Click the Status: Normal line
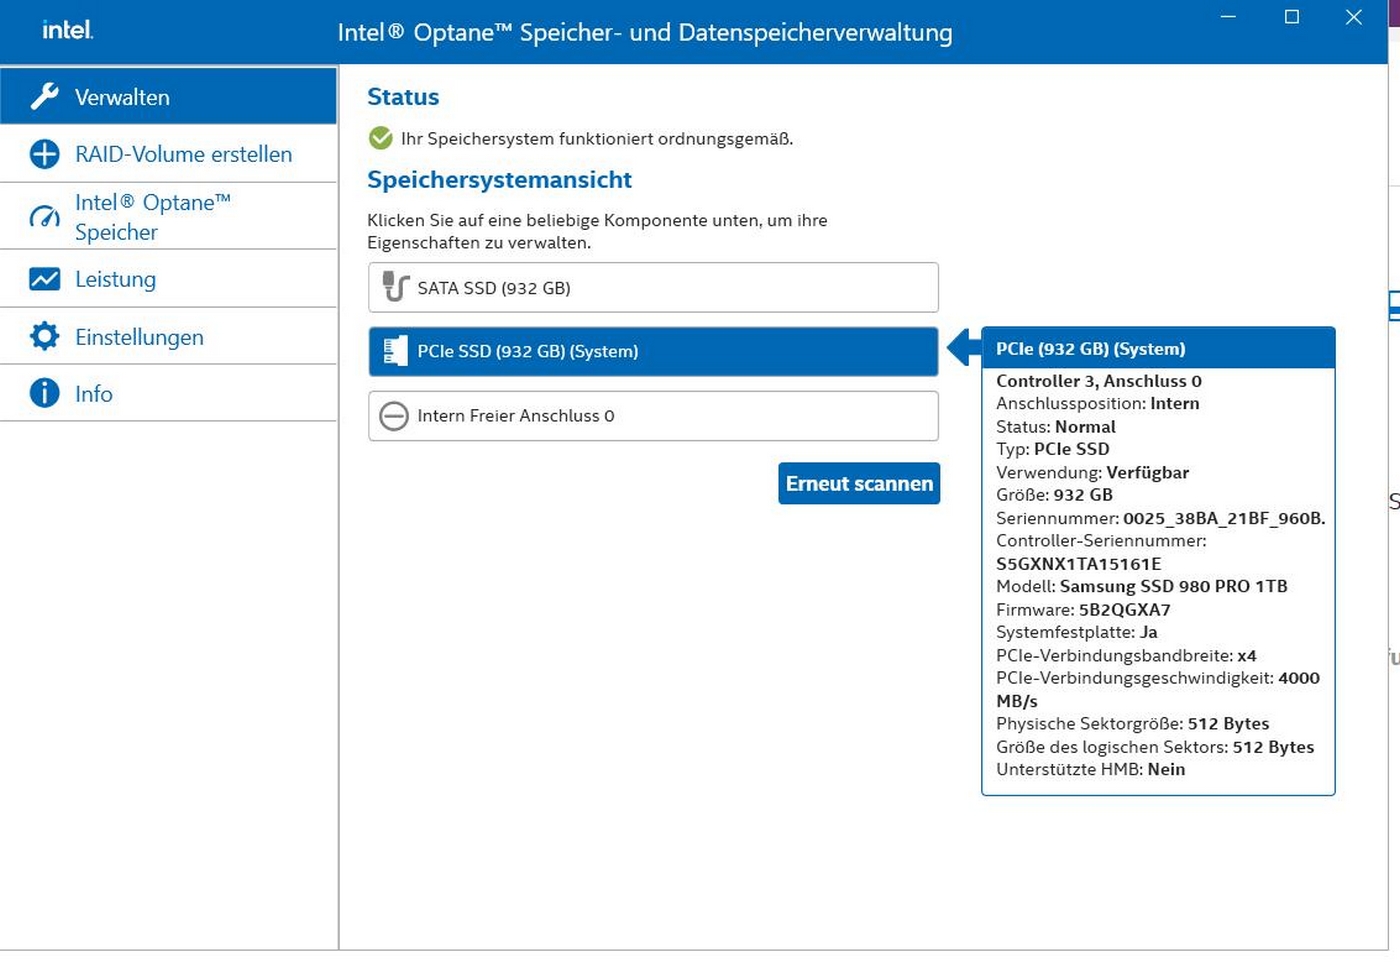1400x963 pixels. [1055, 426]
